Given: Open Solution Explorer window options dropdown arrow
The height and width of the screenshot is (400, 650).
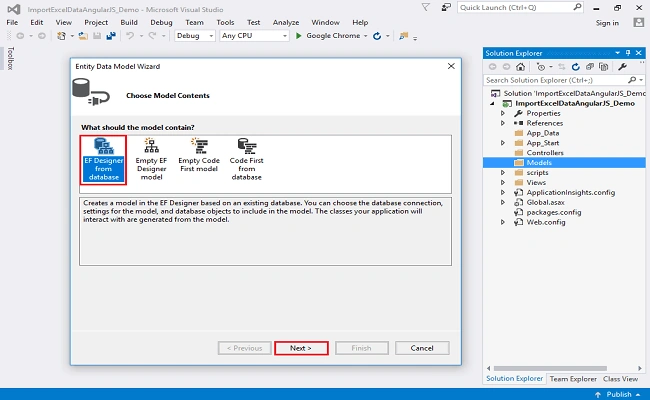Looking at the screenshot, I should pyautogui.click(x=617, y=53).
